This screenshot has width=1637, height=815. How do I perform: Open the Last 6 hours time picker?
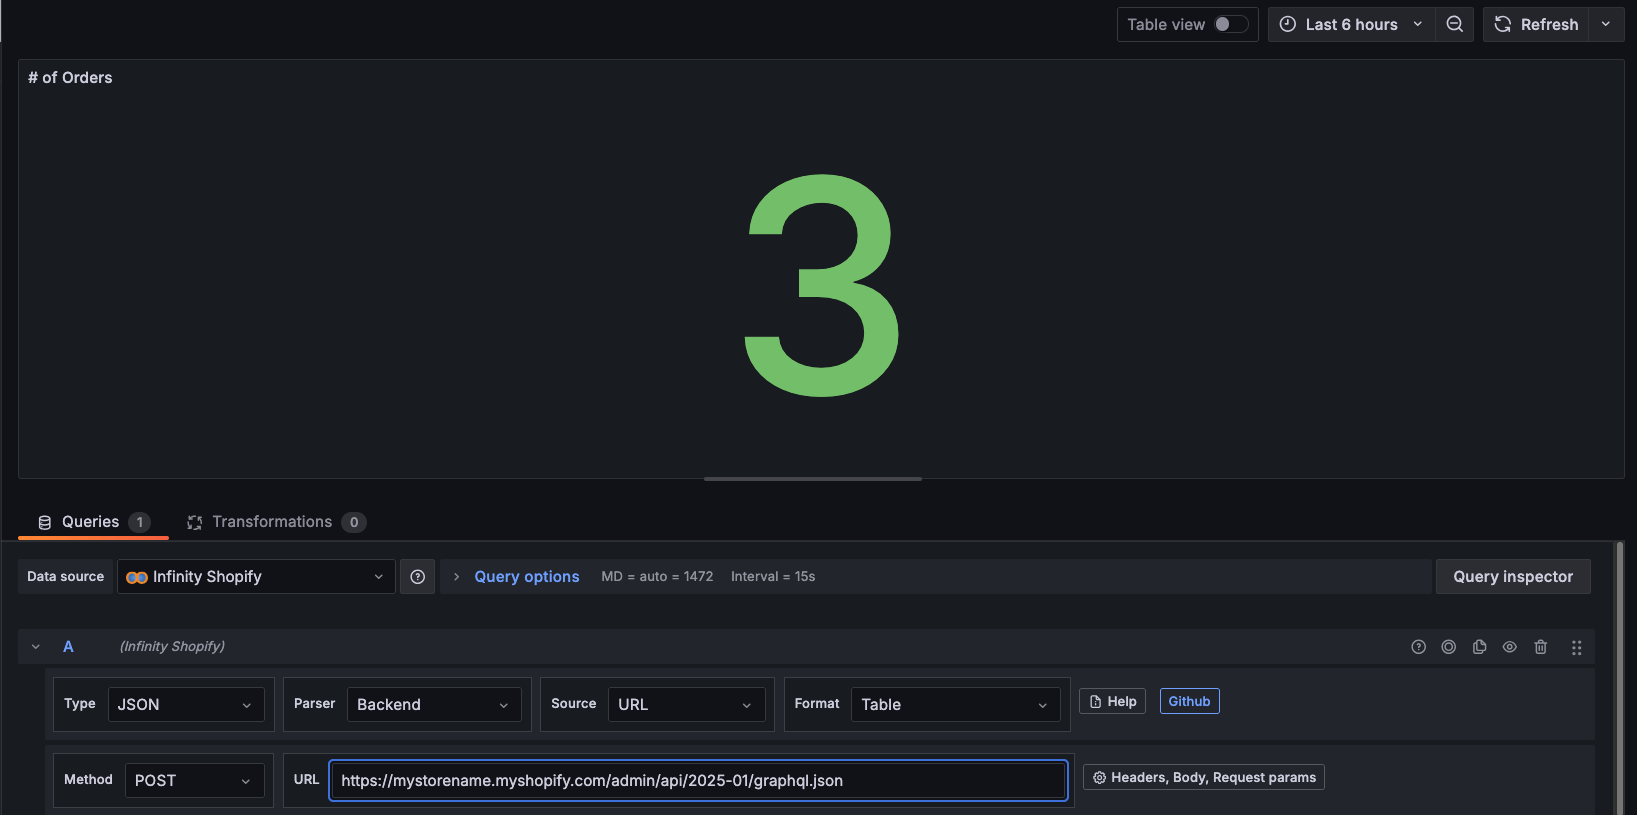1351,24
